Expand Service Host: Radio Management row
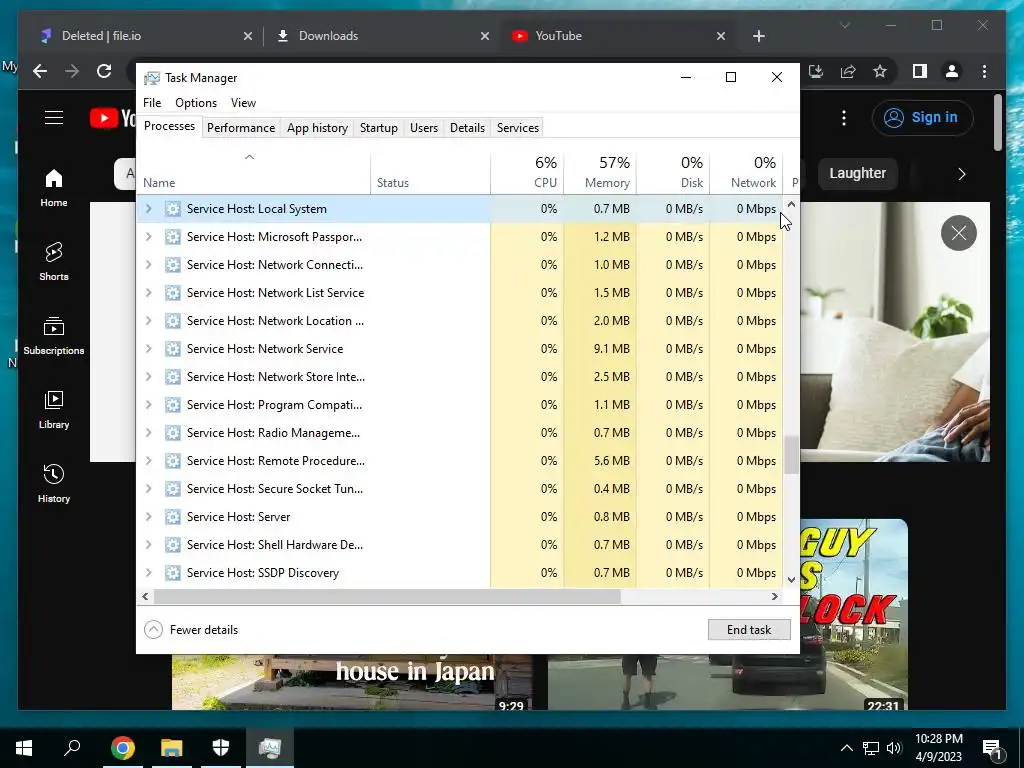The height and width of the screenshot is (768, 1024). pos(148,433)
